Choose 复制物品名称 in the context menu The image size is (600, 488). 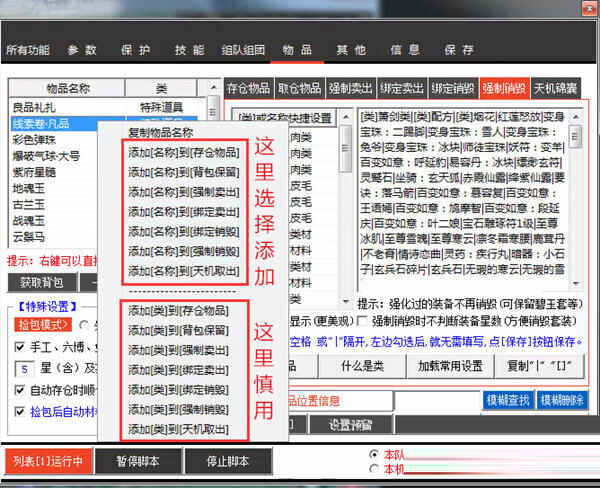click(161, 132)
